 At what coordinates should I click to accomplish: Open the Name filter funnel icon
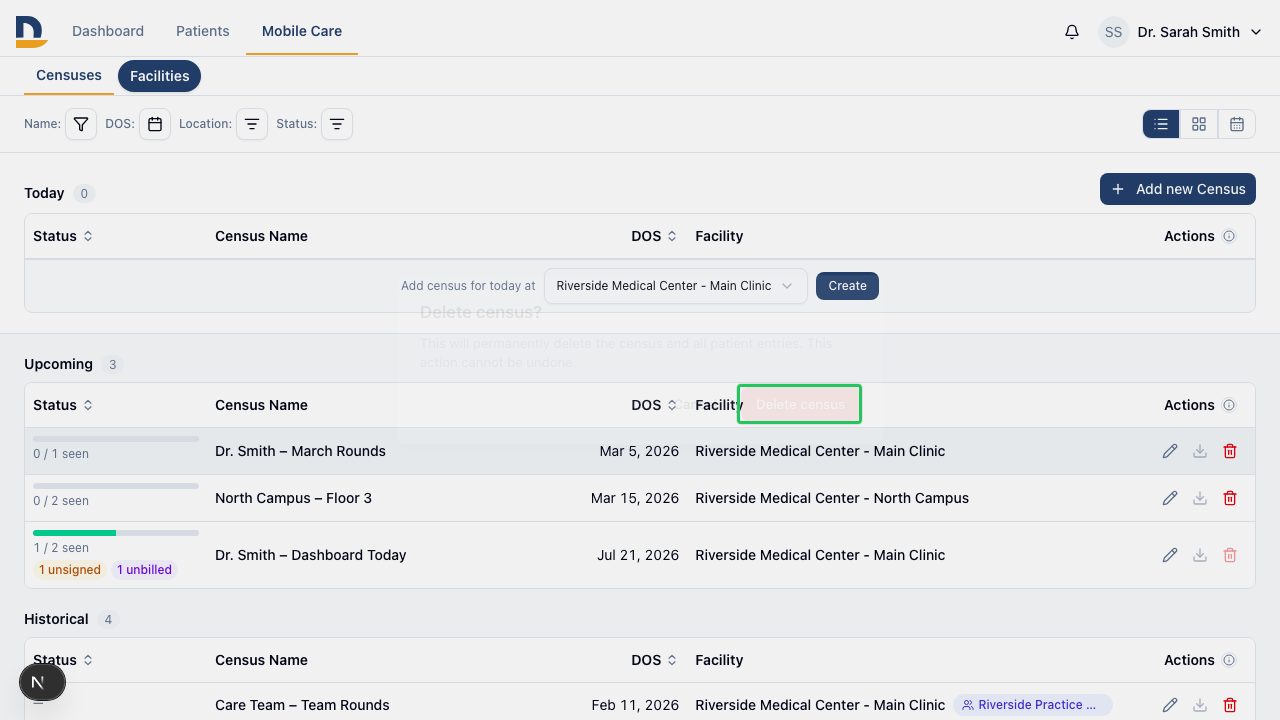point(81,124)
